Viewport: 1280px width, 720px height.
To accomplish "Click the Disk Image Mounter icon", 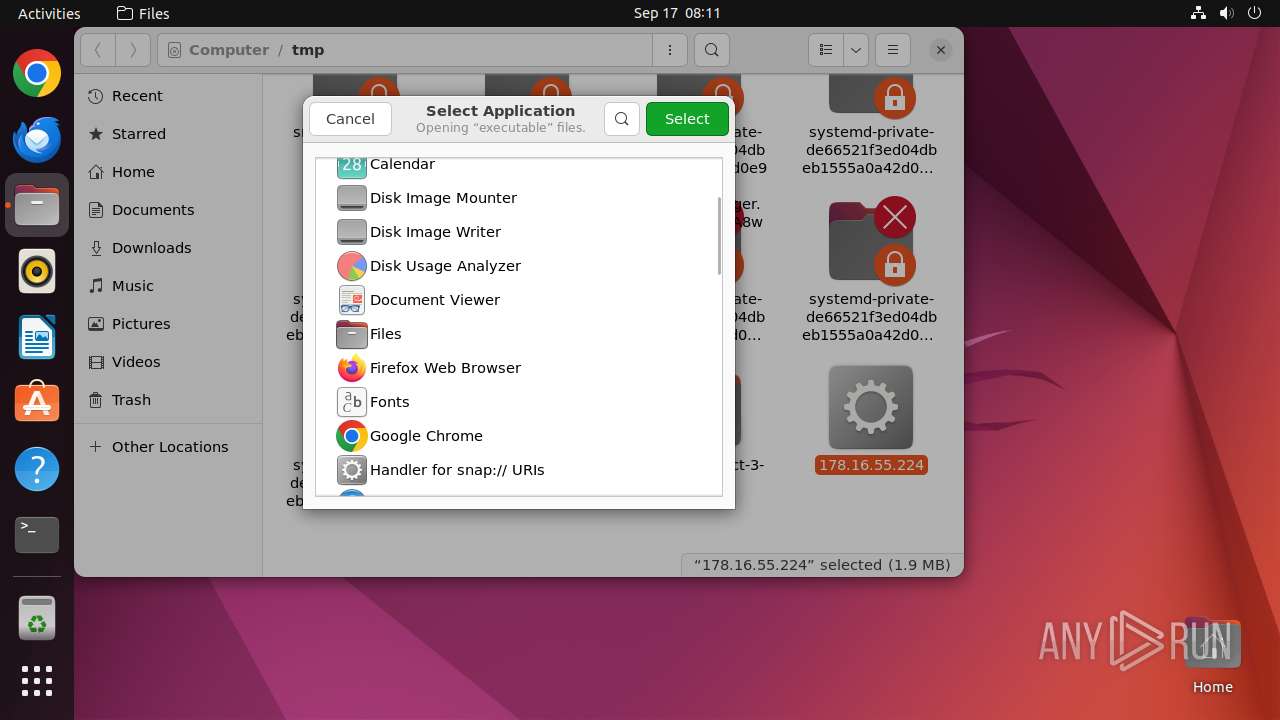I will [352, 198].
